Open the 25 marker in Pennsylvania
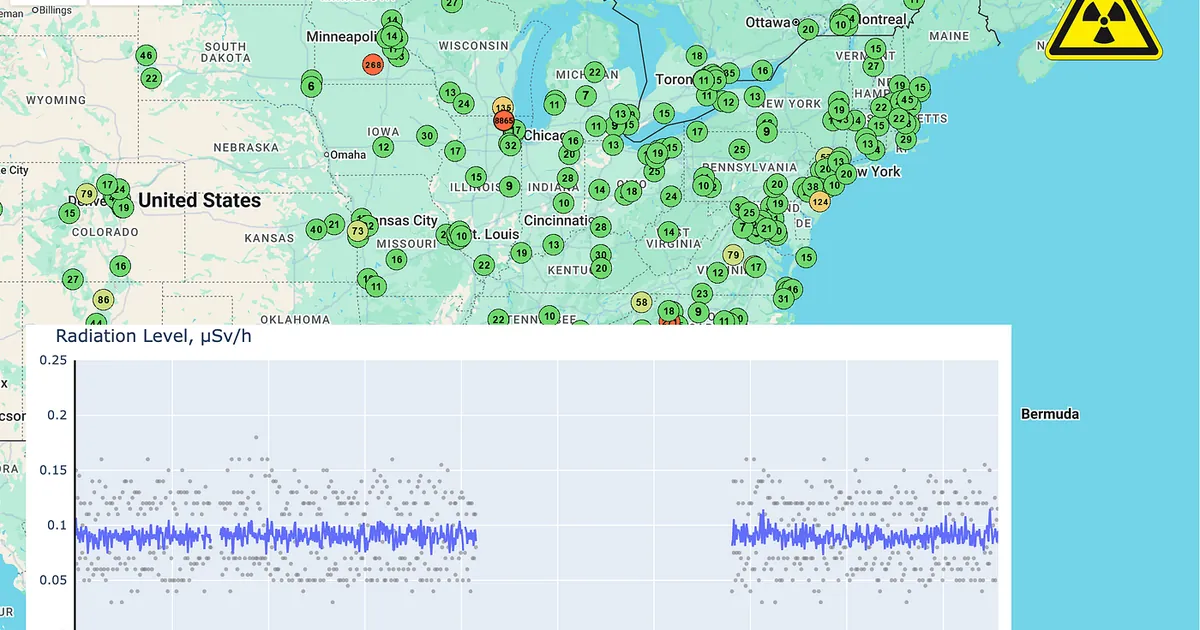Screen dimensions: 1200x630 (739, 150)
